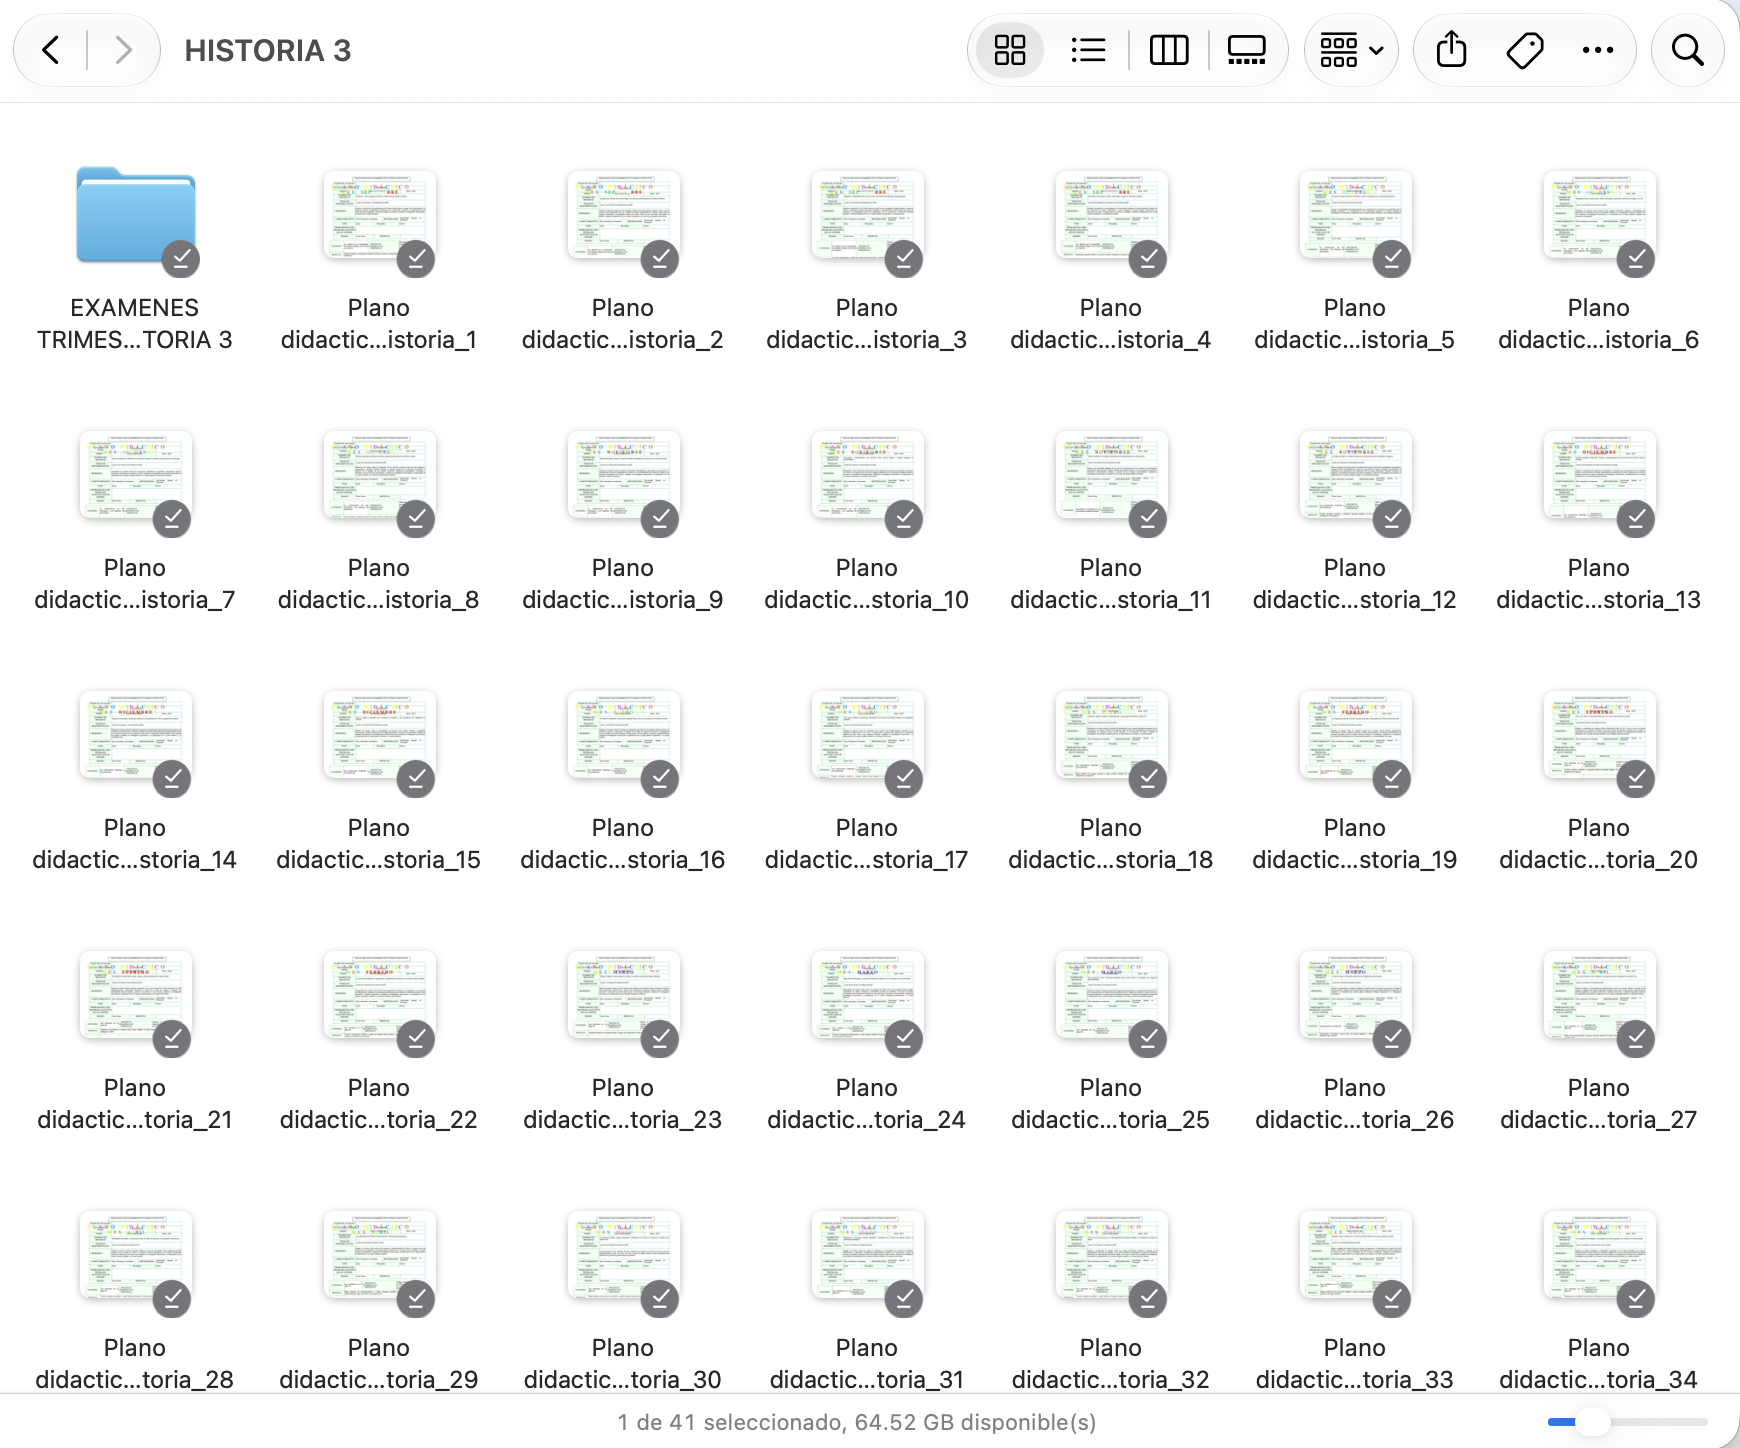Viewport: 1740px width, 1448px height.
Task: Click the Share icon in toolbar
Action: (x=1451, y=50)
